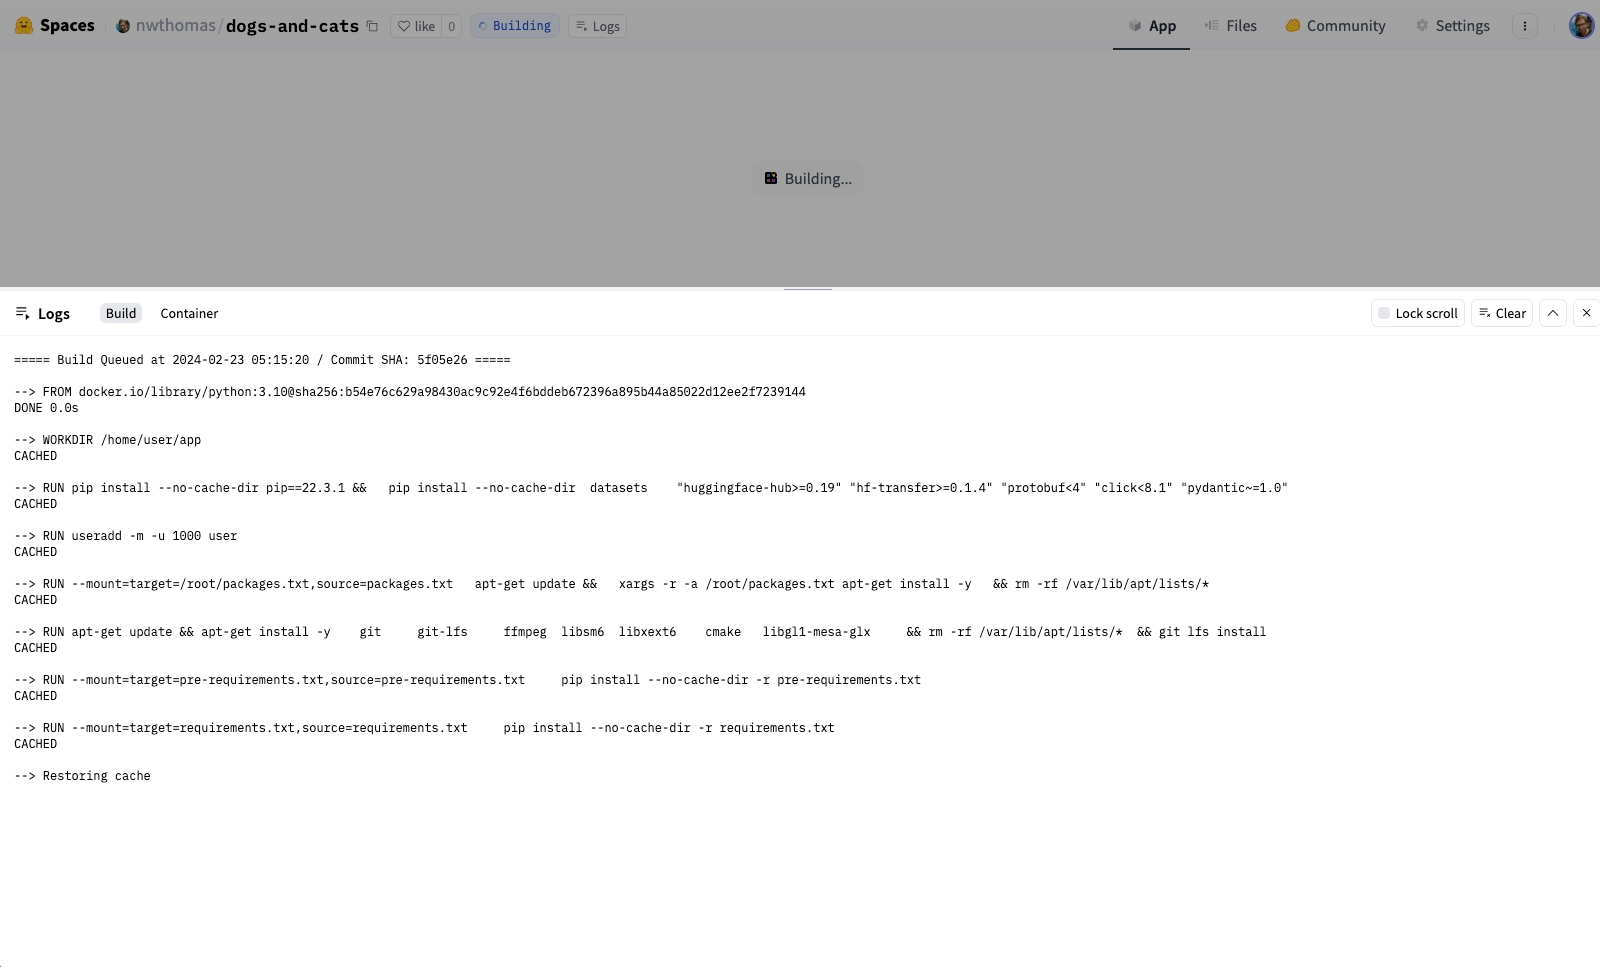
Task: Open Logs button in the header
Action: [x=597, y=26]
